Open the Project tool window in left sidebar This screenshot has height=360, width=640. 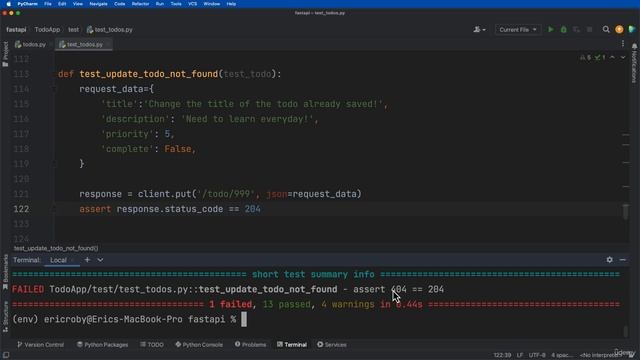click(x=5, y=54)
